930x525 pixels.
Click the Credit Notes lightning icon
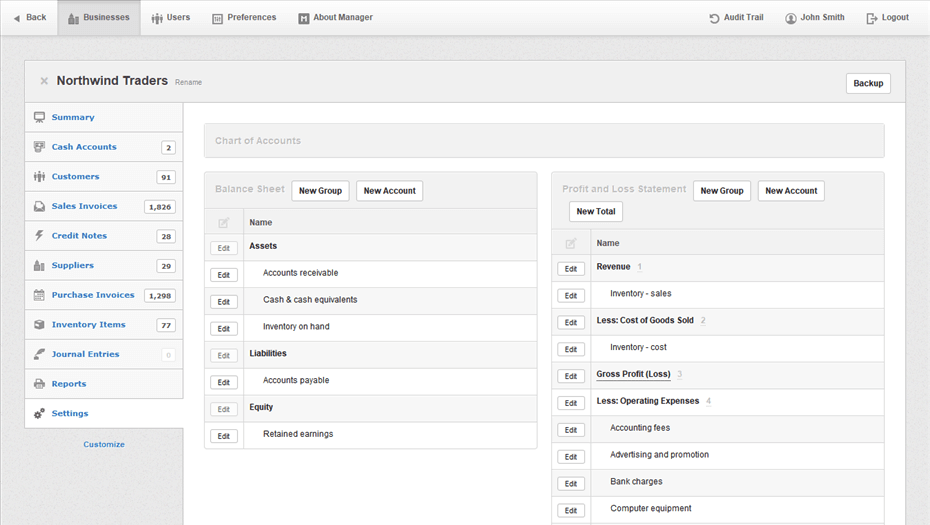pyautogui.click(x=39, y=236)
